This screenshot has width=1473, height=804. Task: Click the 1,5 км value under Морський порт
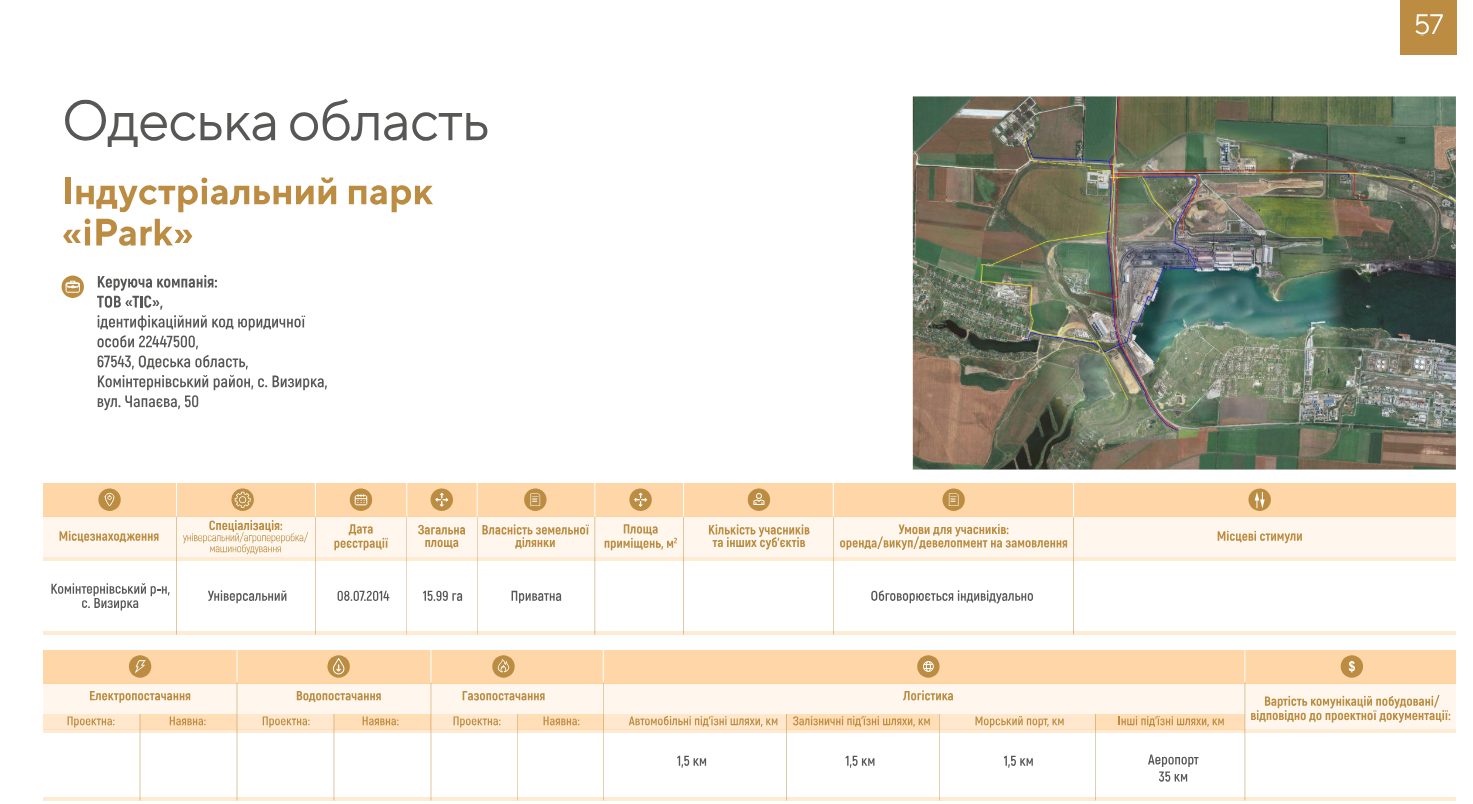[1018, 762]
